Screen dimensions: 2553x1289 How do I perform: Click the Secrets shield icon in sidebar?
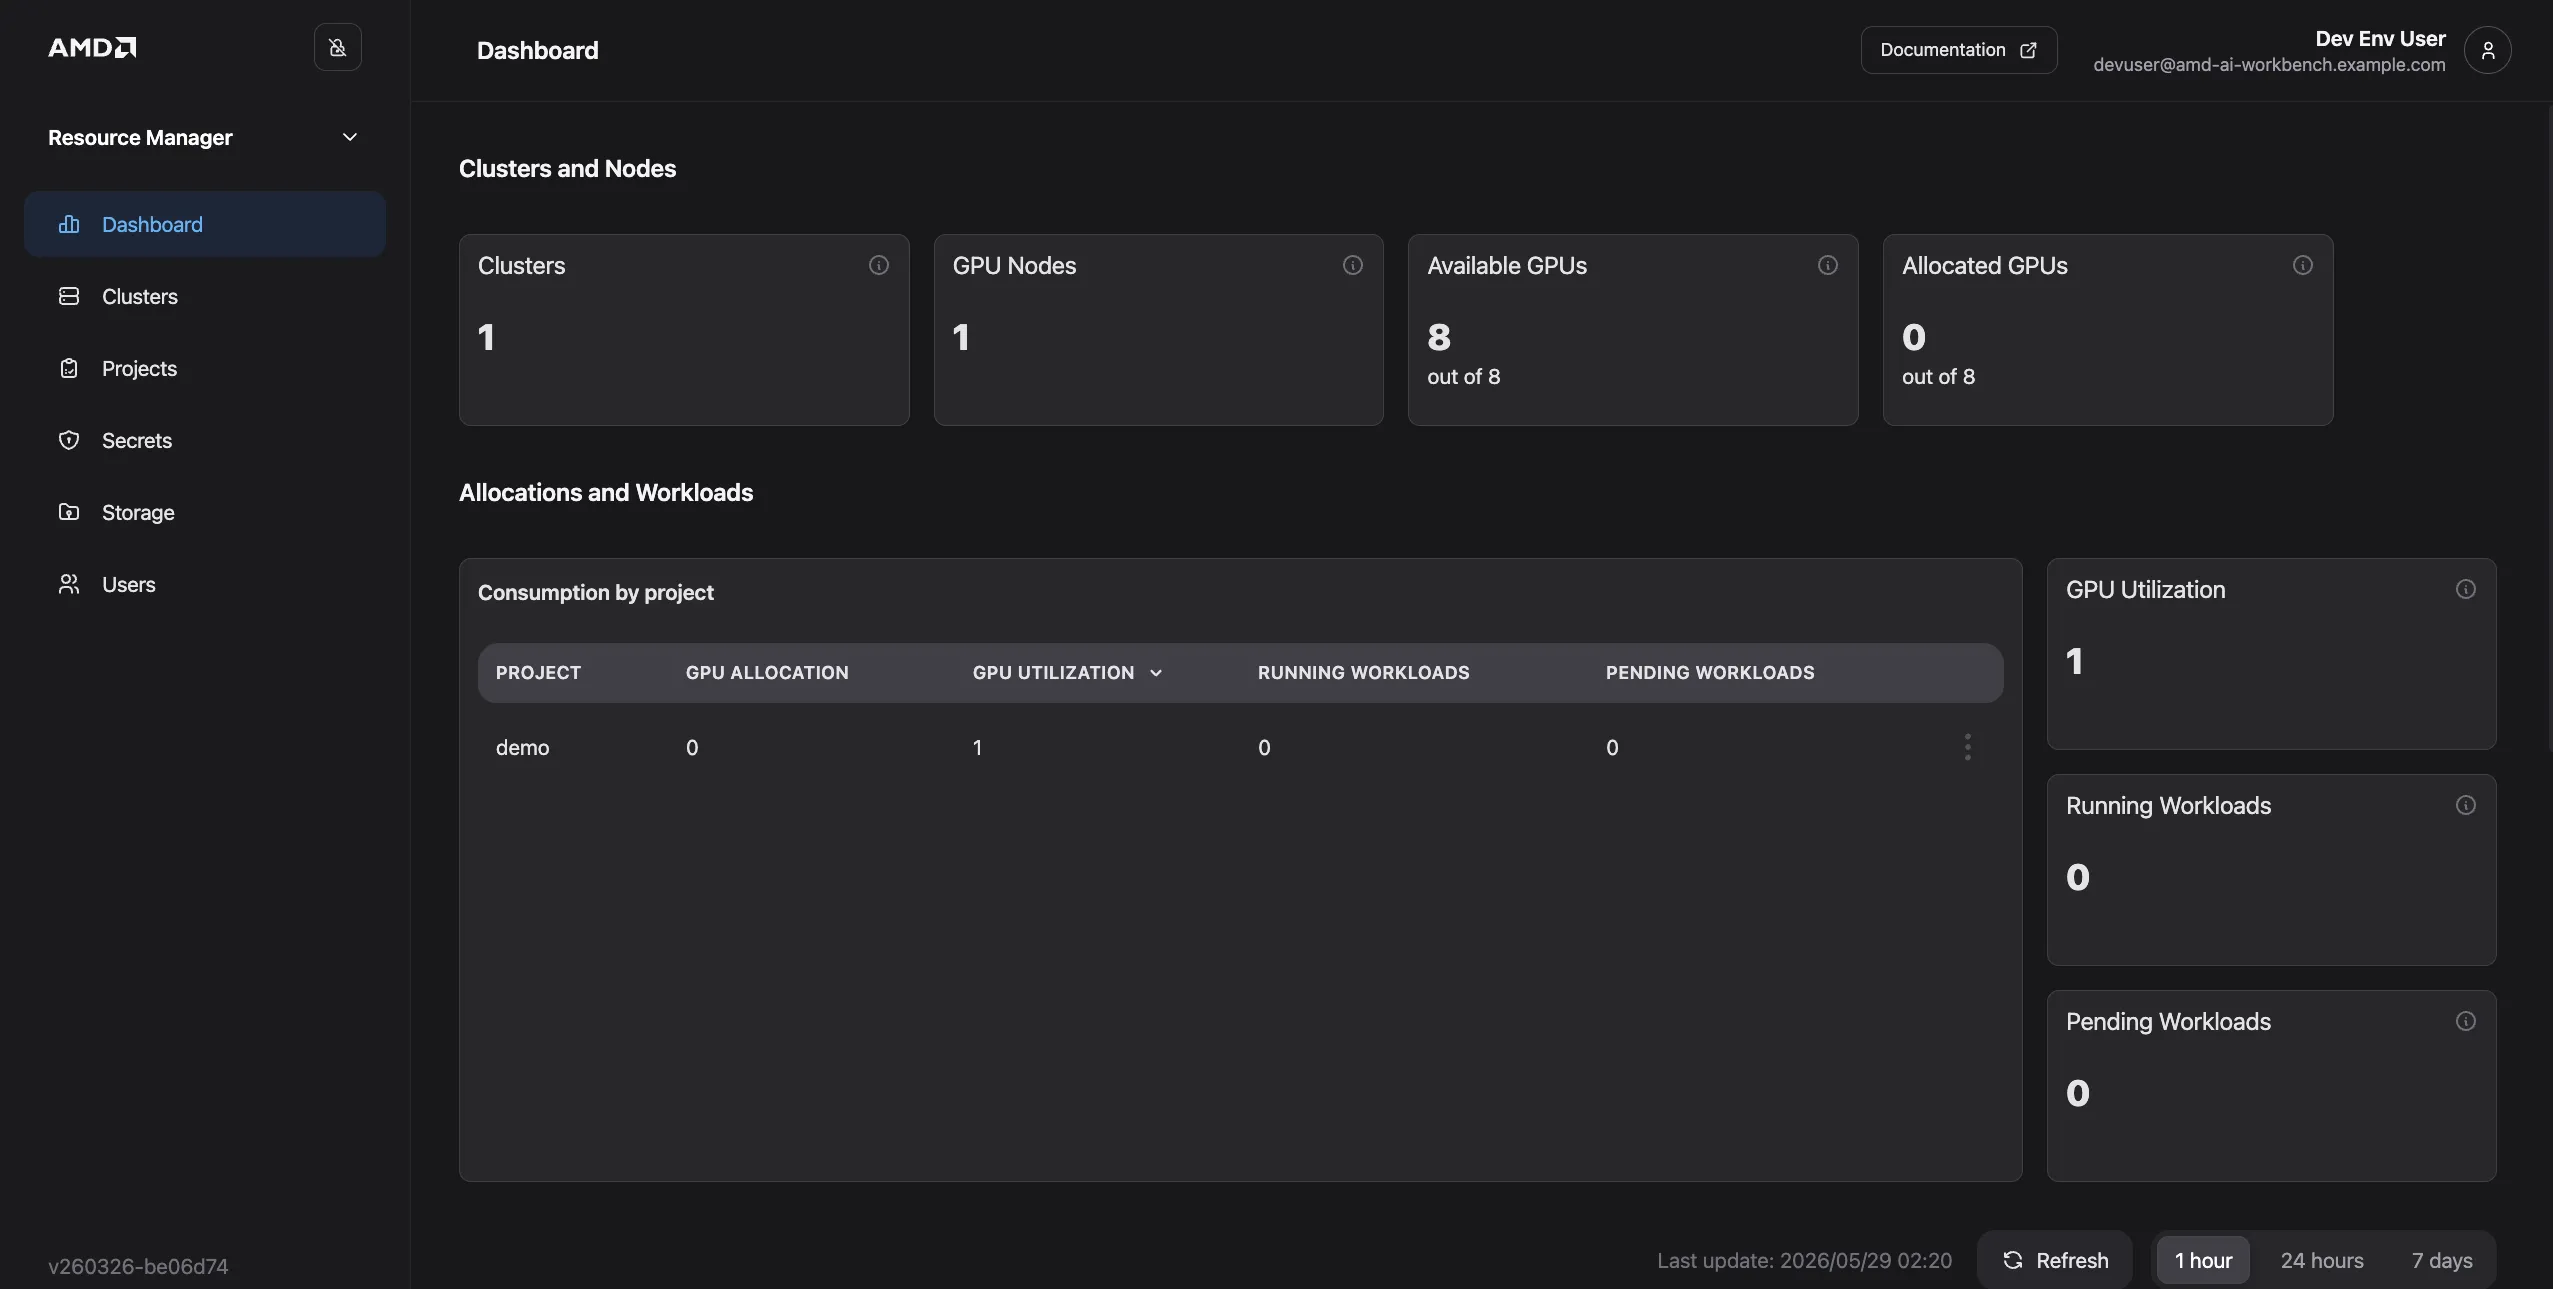tap(69, 440)
